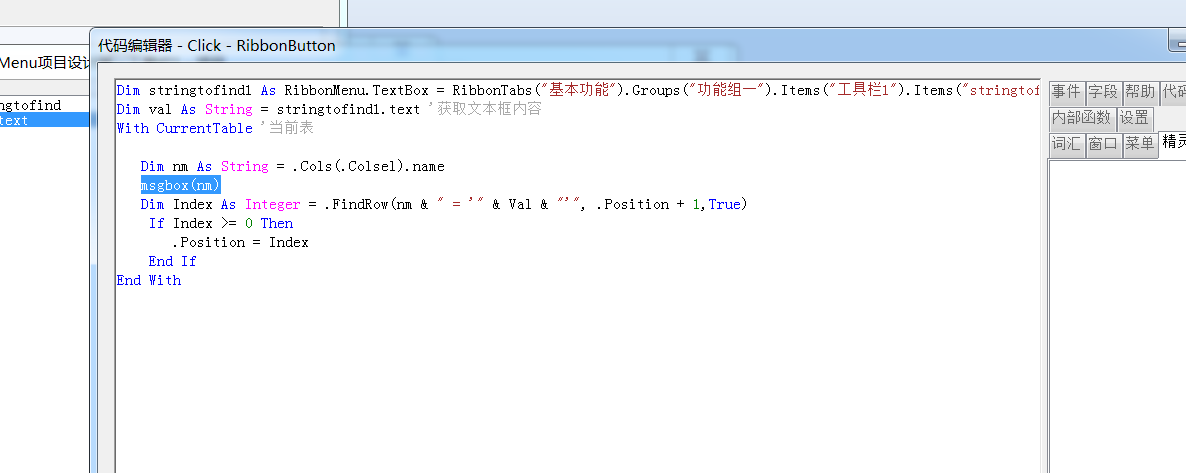Image resolution: width=1186 pixels, height=473 pixels.
Task: Switch to the 窗口 tab
Action: click(1103, 144)
